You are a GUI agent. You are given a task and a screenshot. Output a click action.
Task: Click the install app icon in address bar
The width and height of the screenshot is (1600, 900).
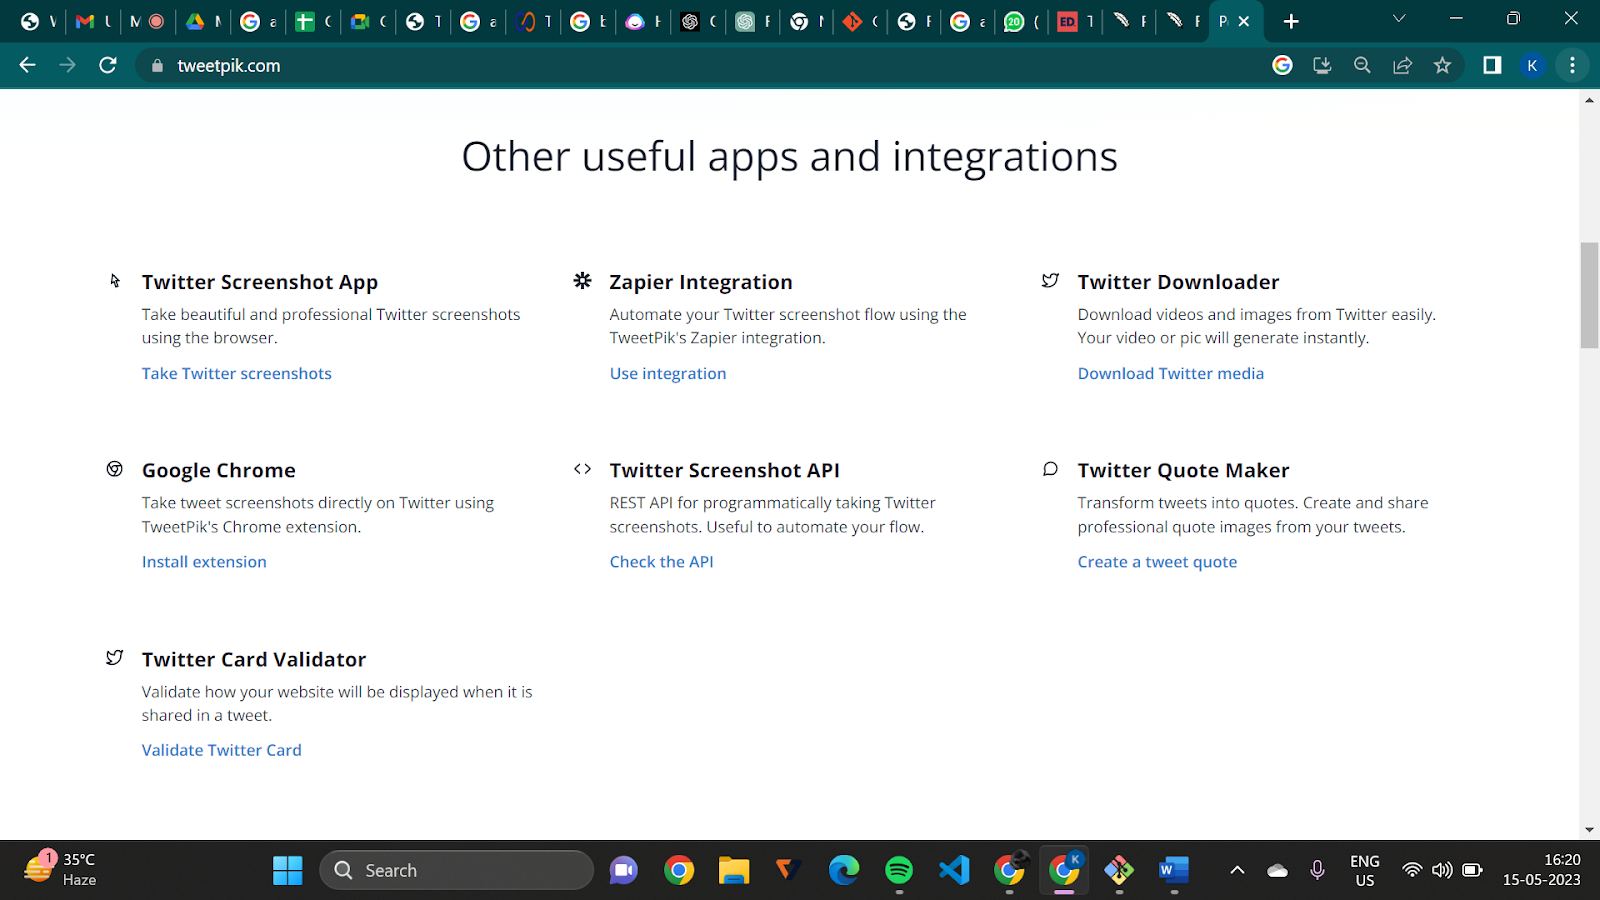1322,65
